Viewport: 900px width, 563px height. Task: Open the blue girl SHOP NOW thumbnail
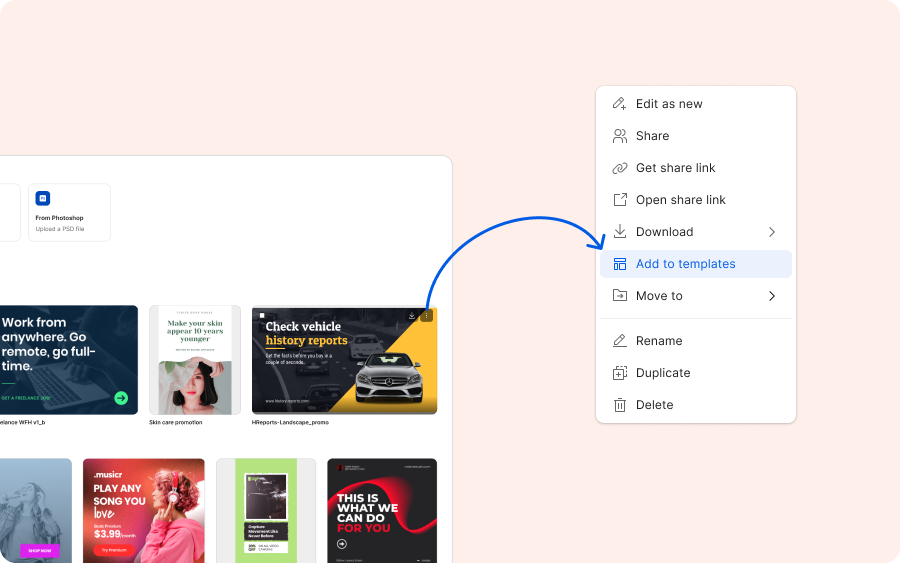36,511
